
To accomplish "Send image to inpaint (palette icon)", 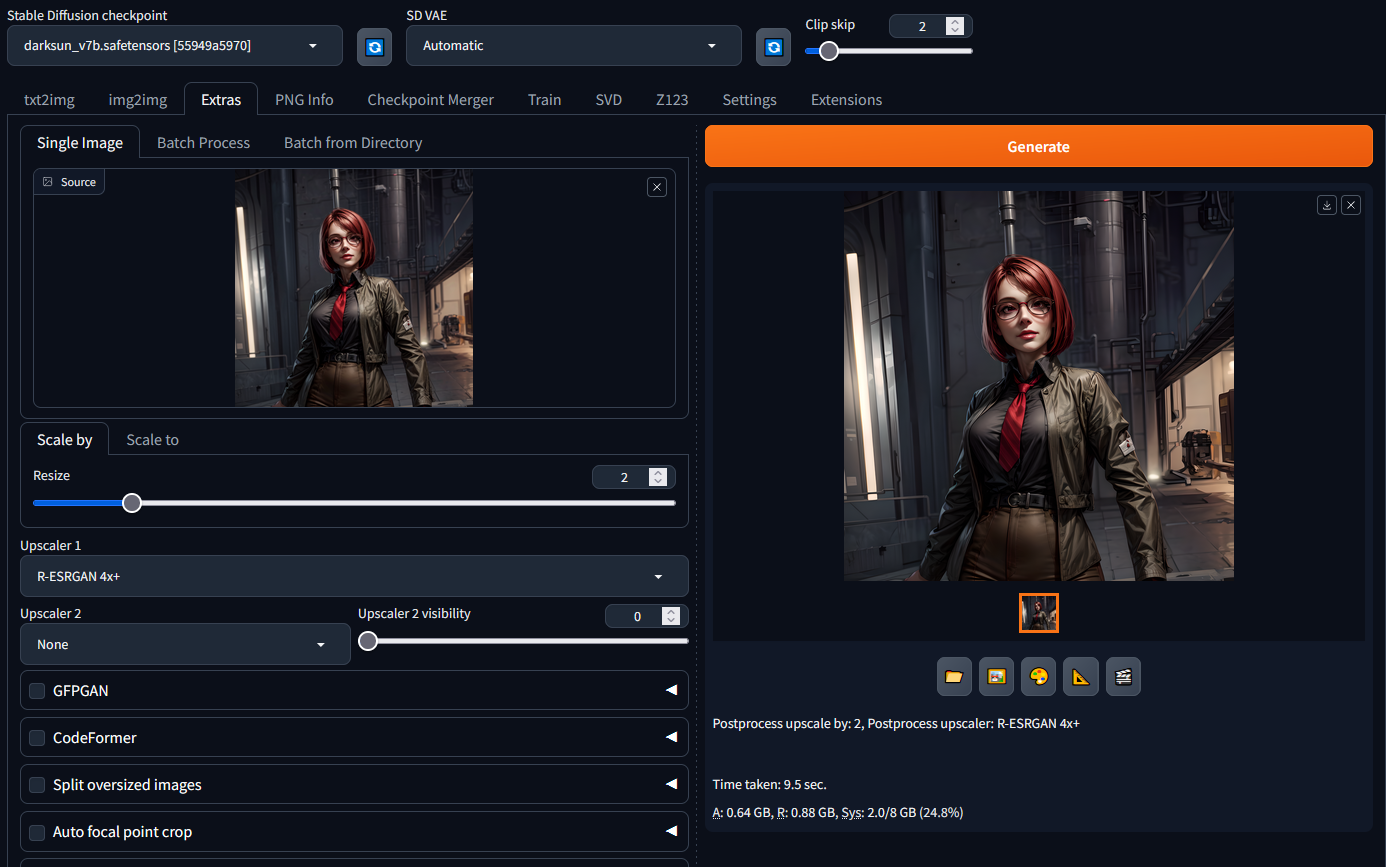I will [1039, 677].
